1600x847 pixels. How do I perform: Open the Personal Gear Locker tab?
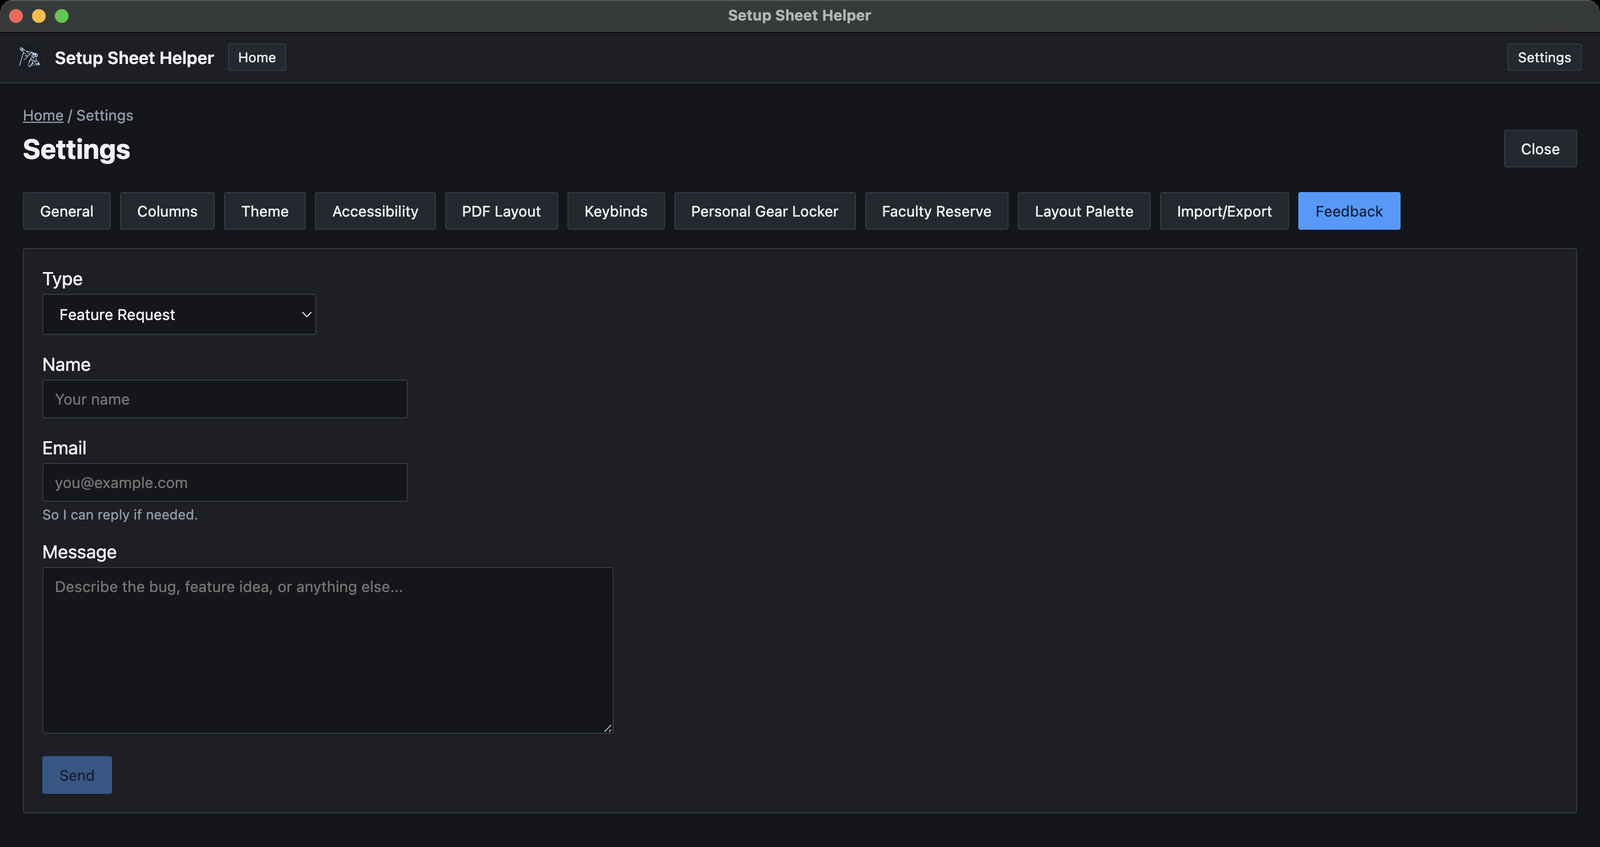tap(765, 211)
